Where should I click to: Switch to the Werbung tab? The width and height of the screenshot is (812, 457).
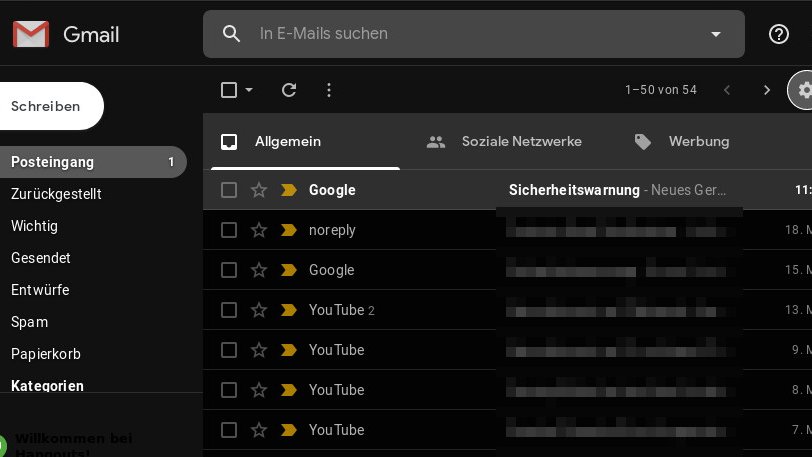[682, 142]
